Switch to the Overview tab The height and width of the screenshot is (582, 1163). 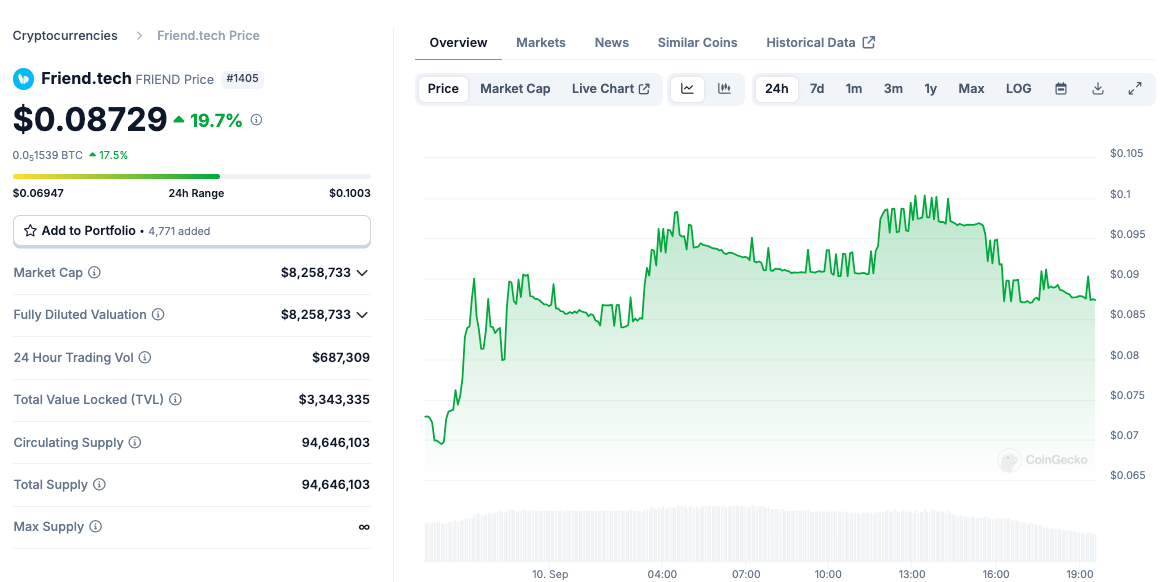pos(458,42)
